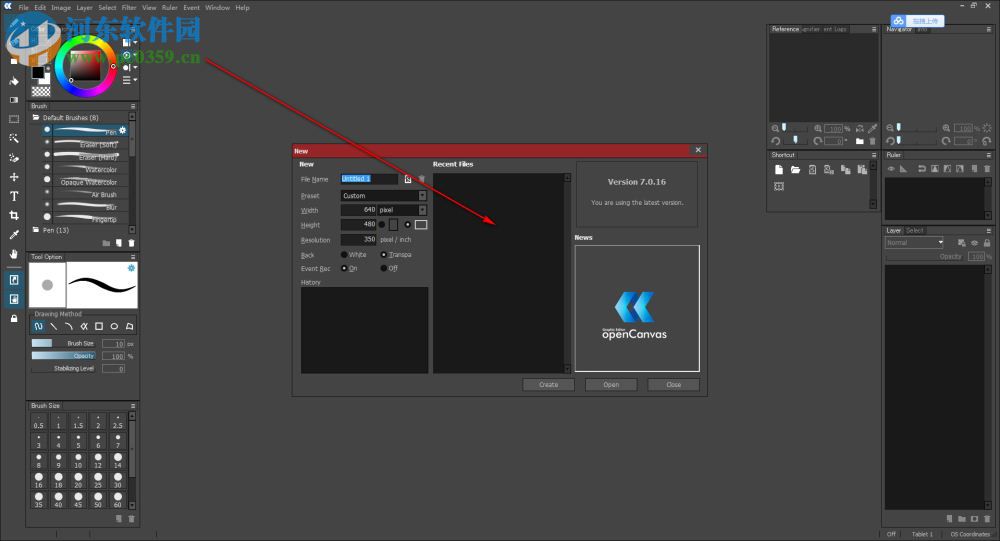Click the File Name input field

click(369, 179)
